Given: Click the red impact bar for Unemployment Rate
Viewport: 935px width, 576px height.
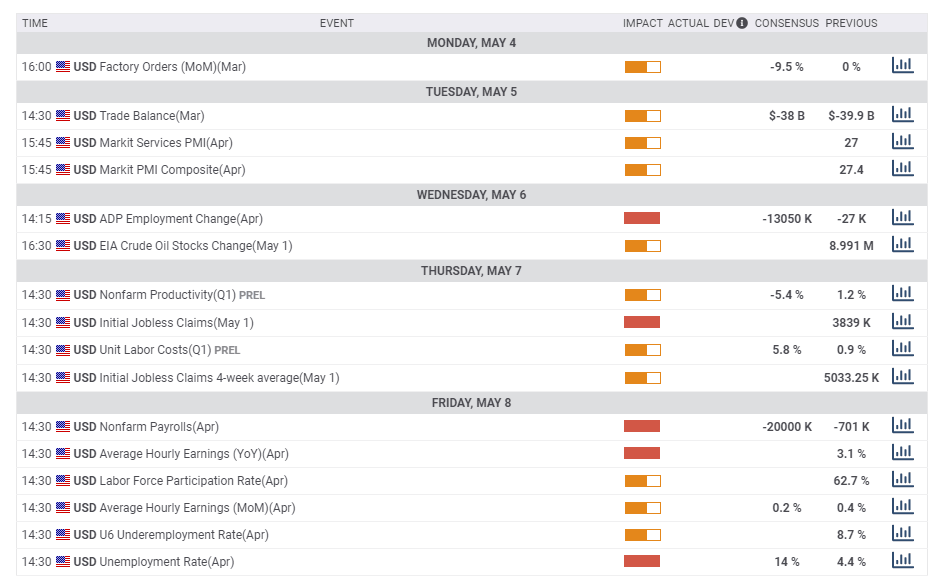Looking at the screenshot, I should coord(642,562).
